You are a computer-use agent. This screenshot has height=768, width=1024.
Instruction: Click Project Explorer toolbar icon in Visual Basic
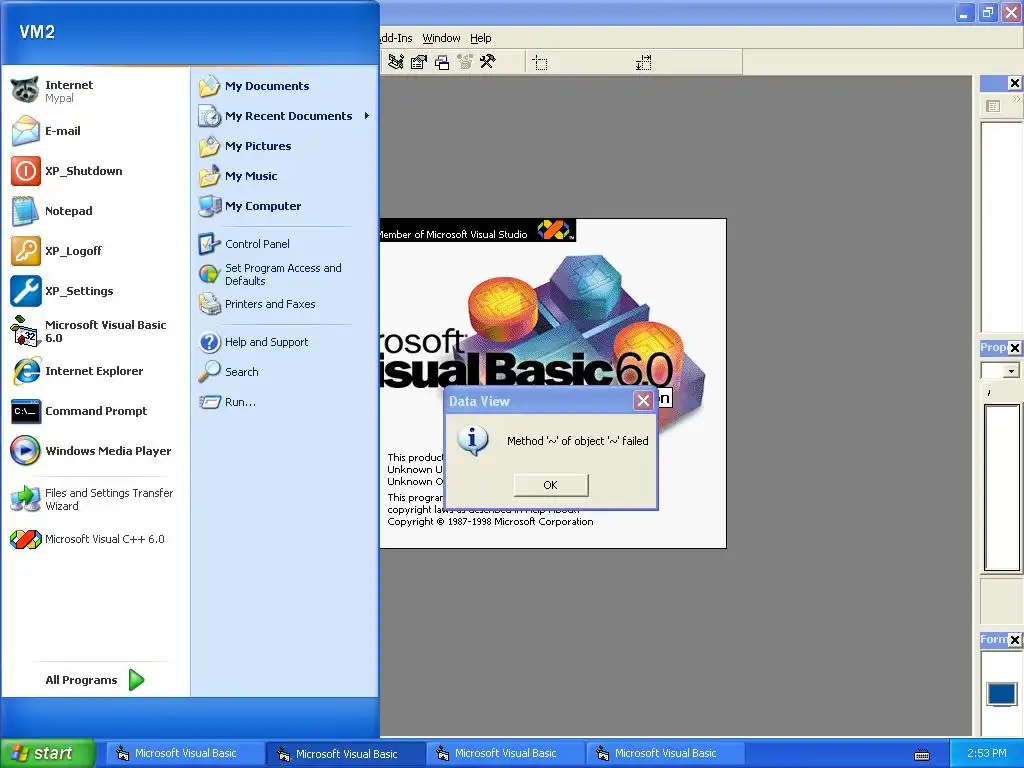coord(396,62)
